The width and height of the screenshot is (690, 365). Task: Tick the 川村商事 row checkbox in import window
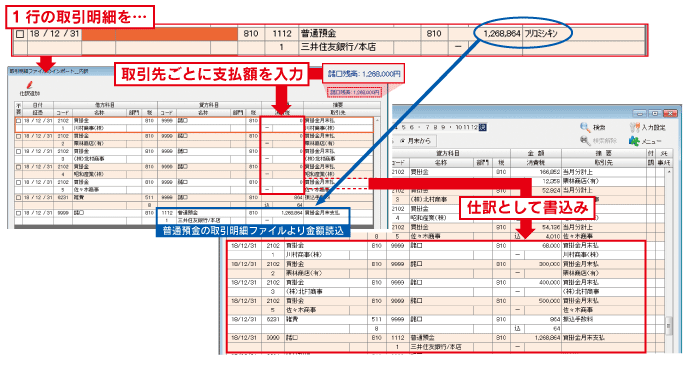[18, 121]
